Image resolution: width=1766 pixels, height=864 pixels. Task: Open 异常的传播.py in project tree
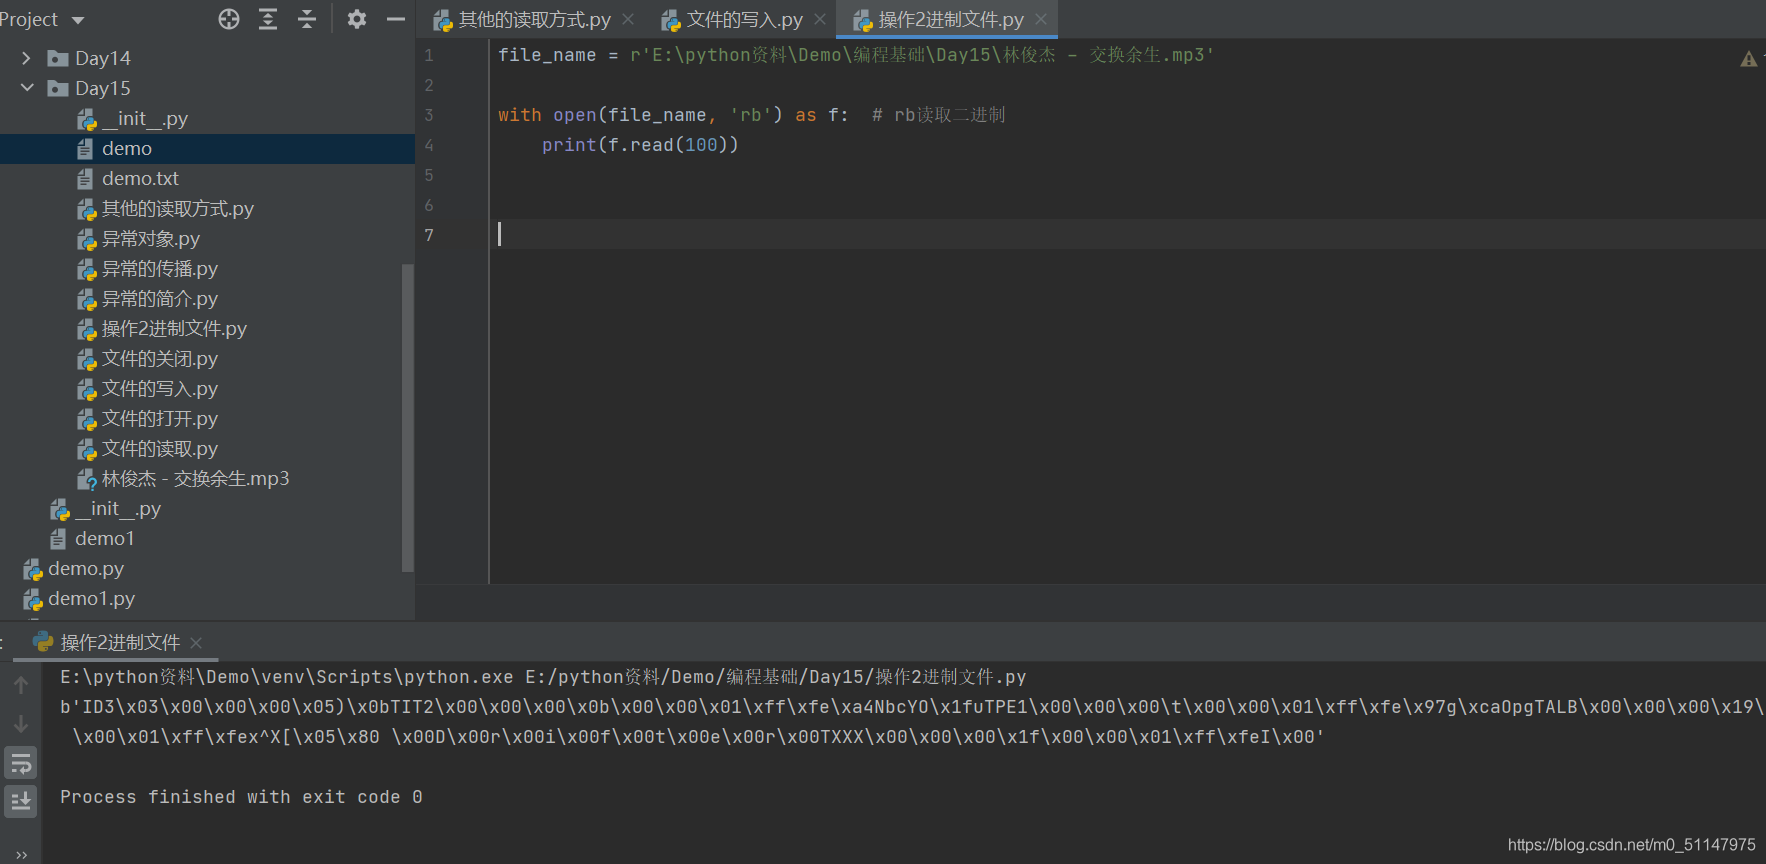(x=147, y=268)
